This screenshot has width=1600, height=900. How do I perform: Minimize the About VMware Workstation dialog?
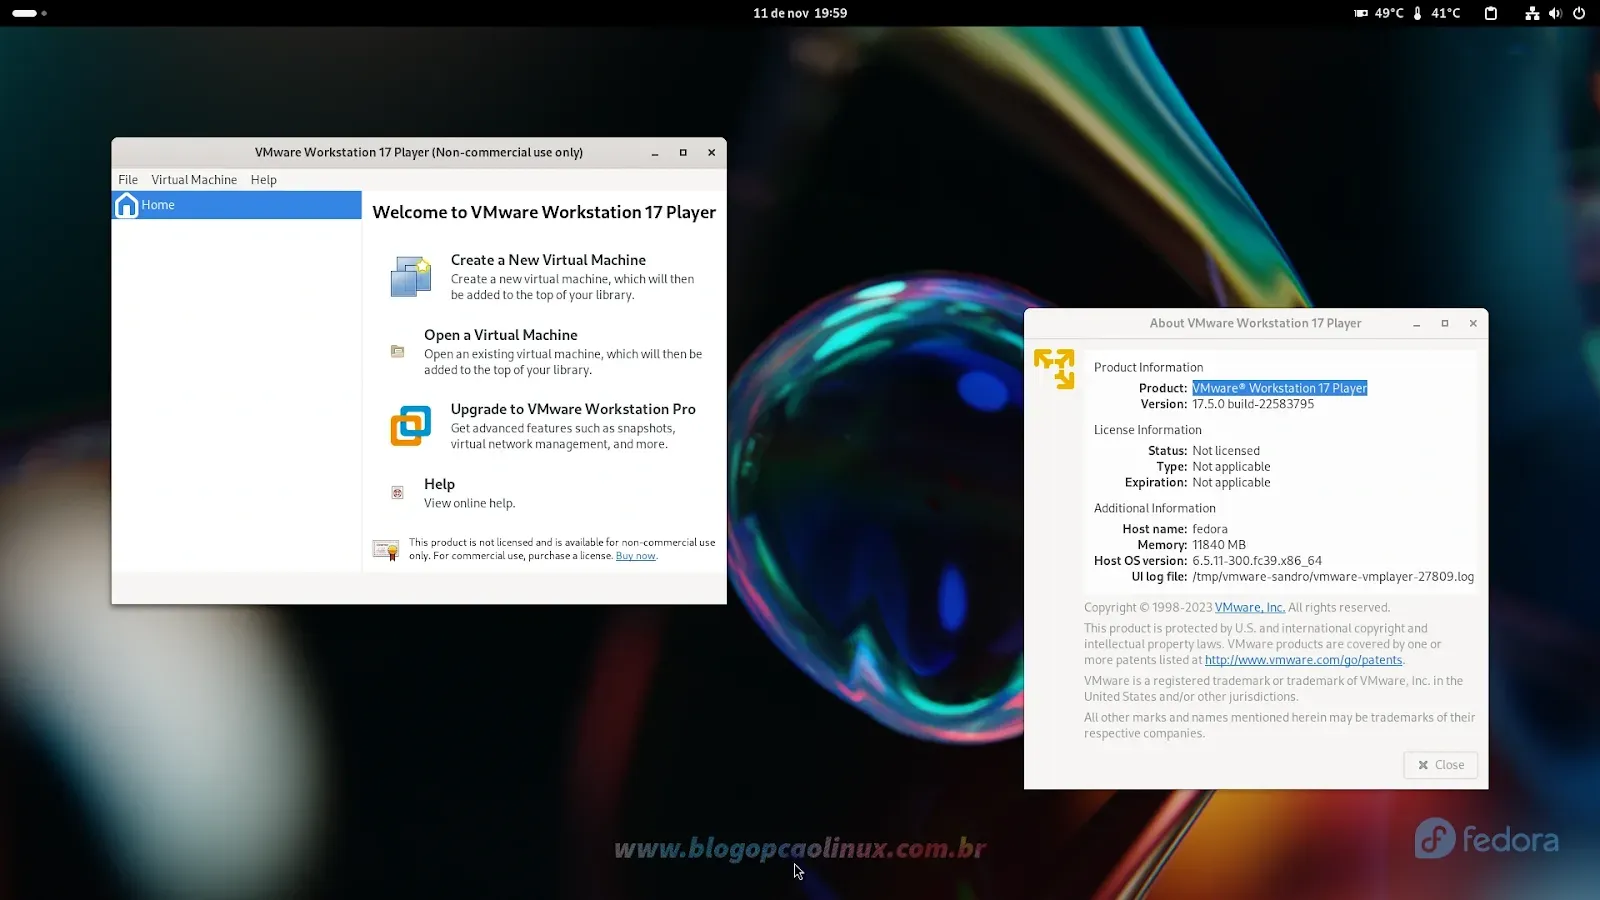pos(1417,324)
